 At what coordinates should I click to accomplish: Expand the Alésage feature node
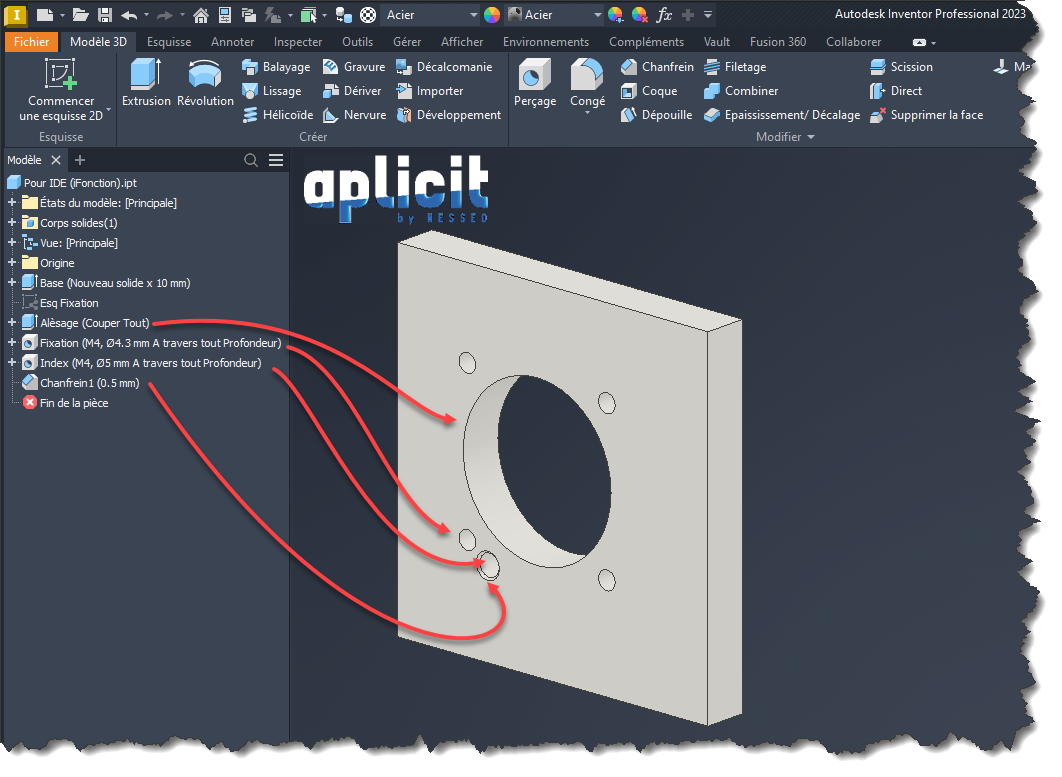pos(12,323)
